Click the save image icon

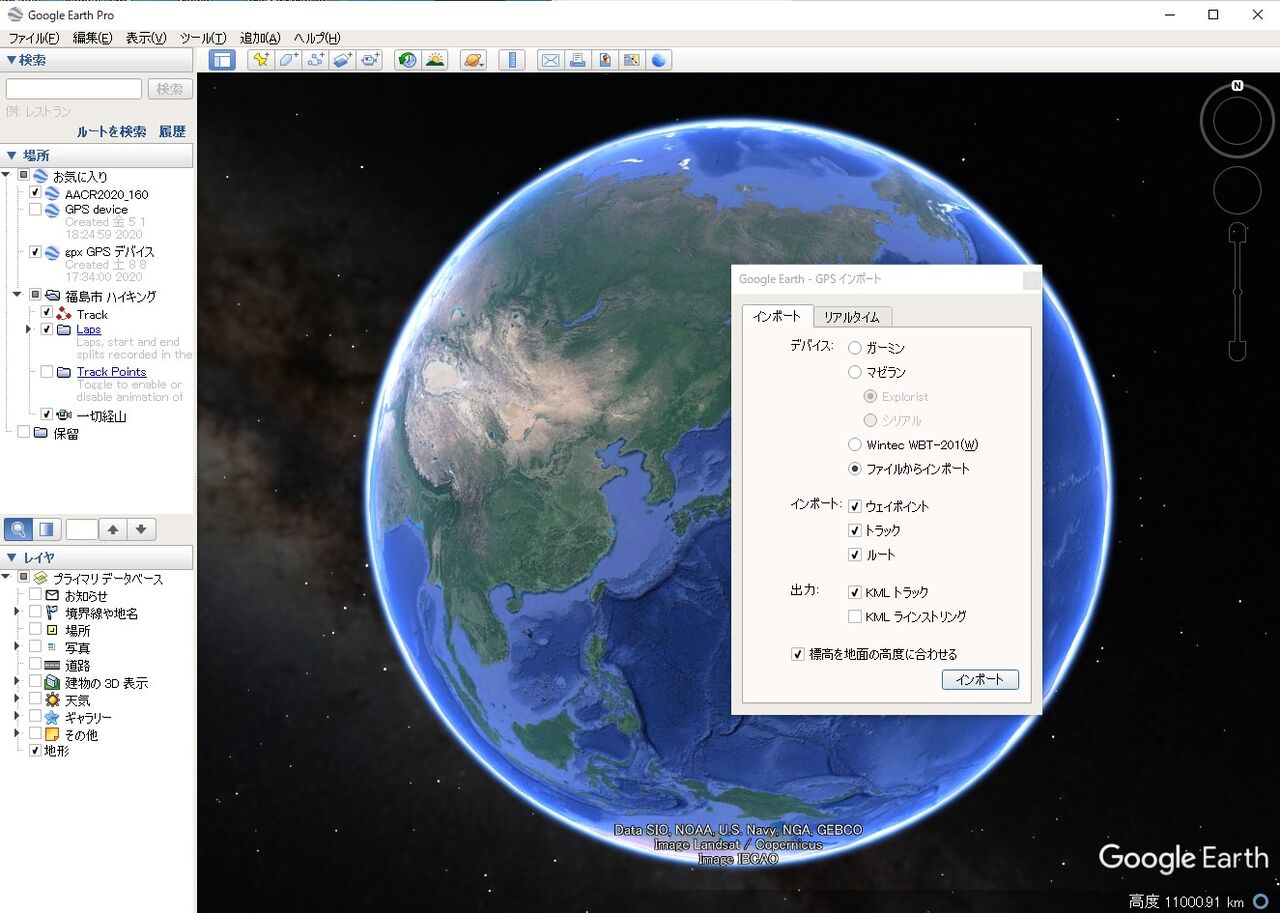click(604, 60)
